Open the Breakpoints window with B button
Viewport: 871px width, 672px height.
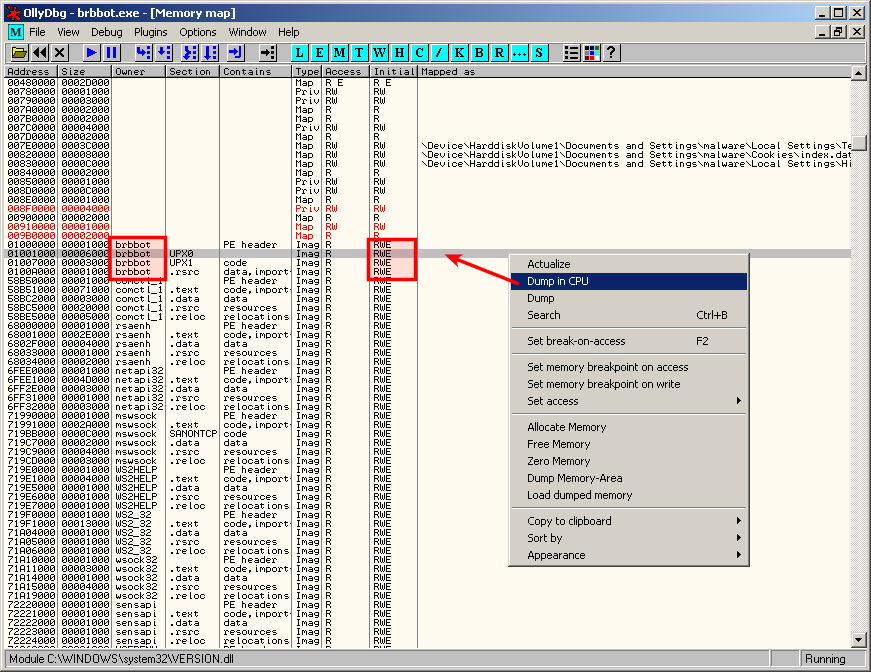[480, 52]
